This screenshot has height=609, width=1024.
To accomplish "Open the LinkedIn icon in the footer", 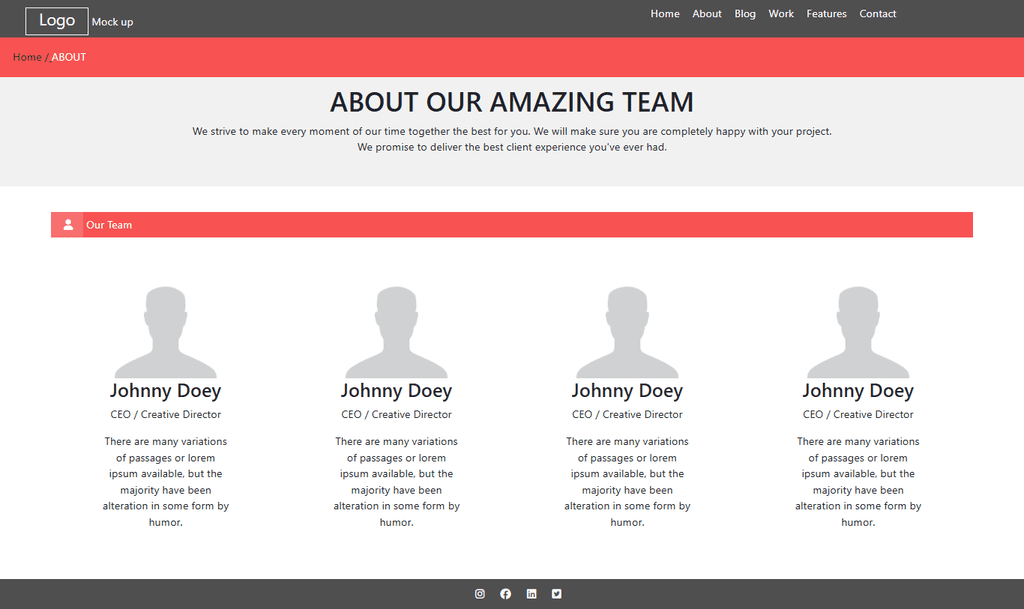I will click(x=532, y=594).
